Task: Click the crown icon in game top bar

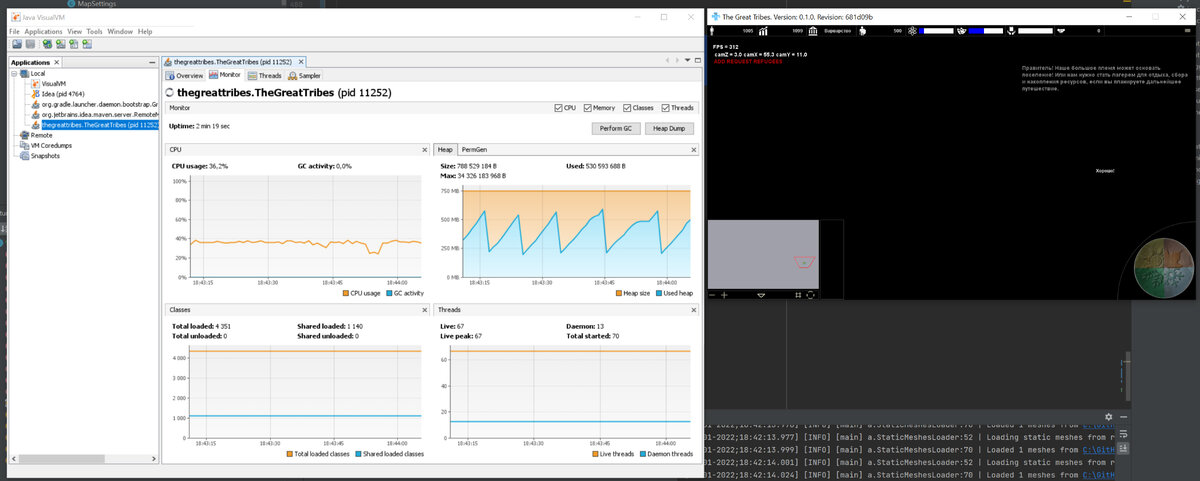Action: click(961, 31)
